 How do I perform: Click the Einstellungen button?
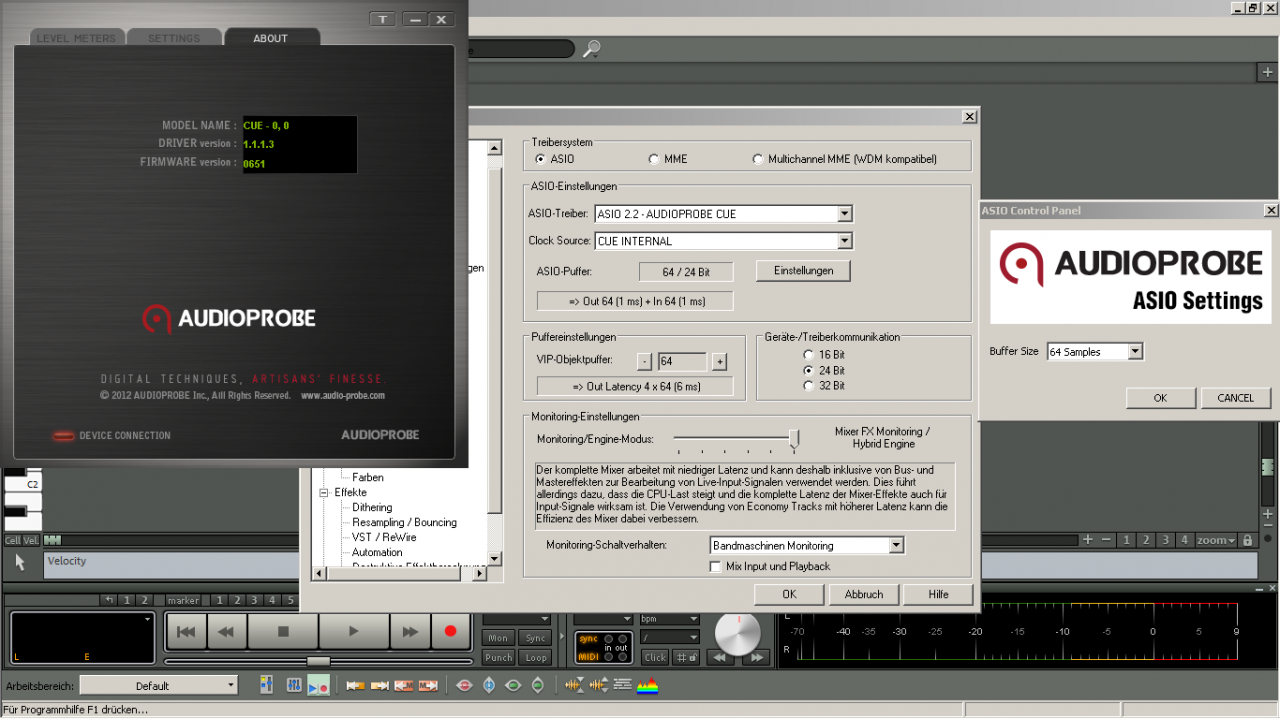[803, 270]
